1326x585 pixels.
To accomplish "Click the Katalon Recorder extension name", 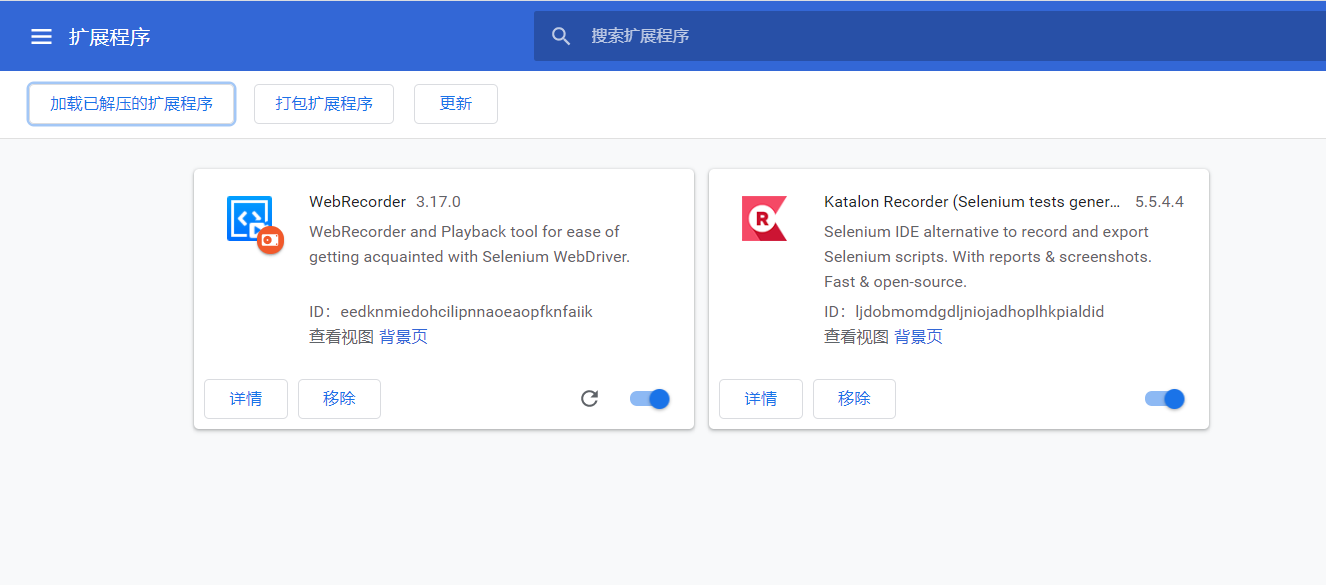I will tap(973, 202).
